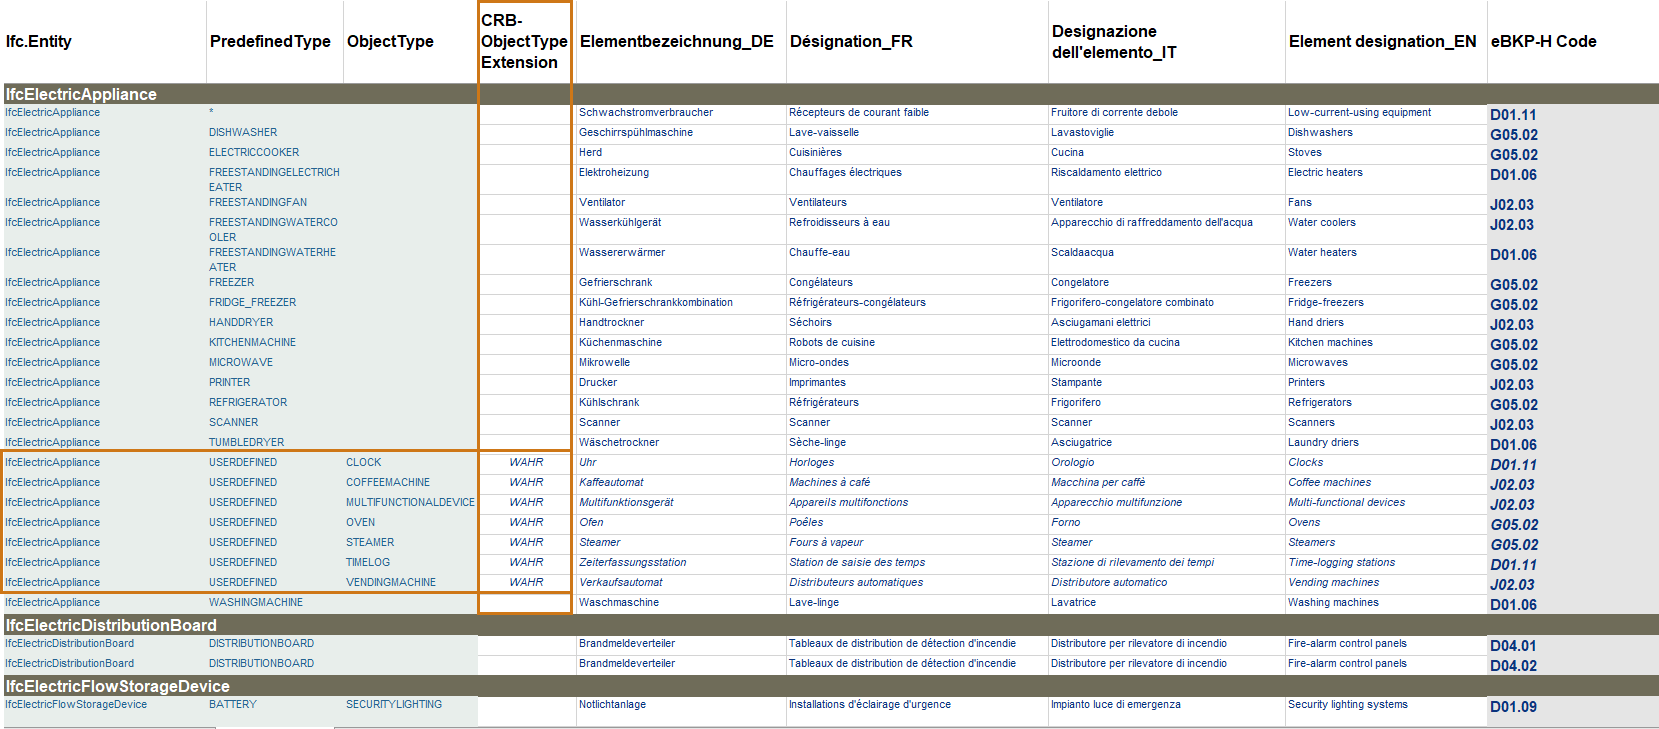Click the 'KITCHENMACHINE' cell
The height and width of the screenshot is (729, 1659).
coord(252,342)
